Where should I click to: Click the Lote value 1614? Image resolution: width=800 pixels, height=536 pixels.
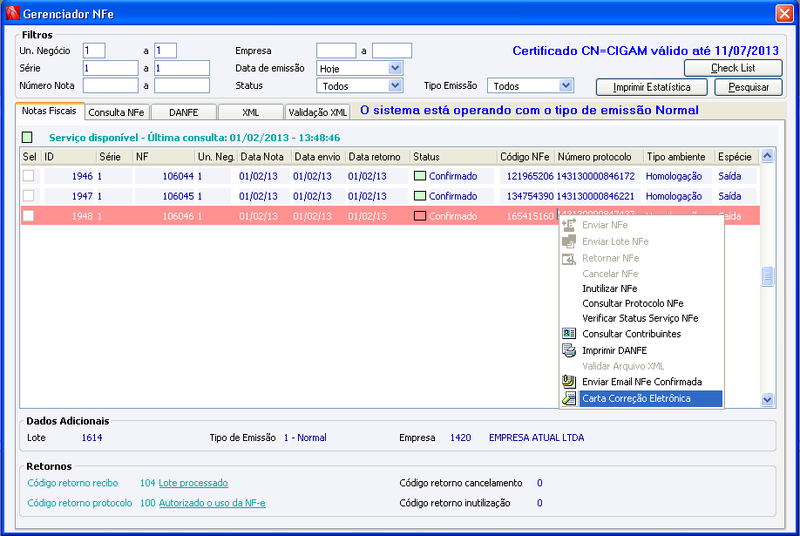[x=92, y=438]
